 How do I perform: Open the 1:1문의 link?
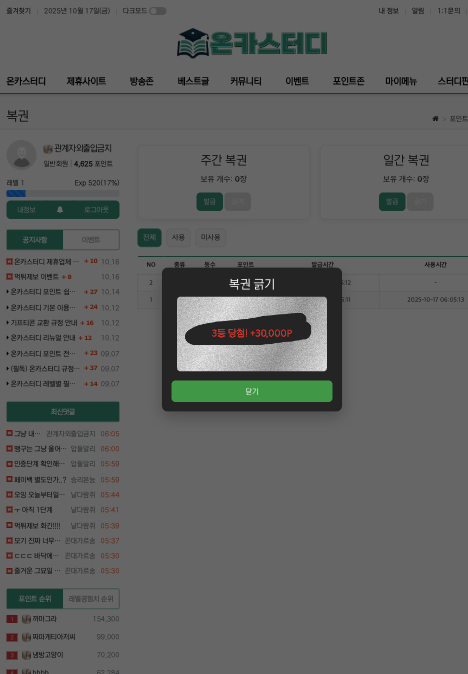click(449, 11)
